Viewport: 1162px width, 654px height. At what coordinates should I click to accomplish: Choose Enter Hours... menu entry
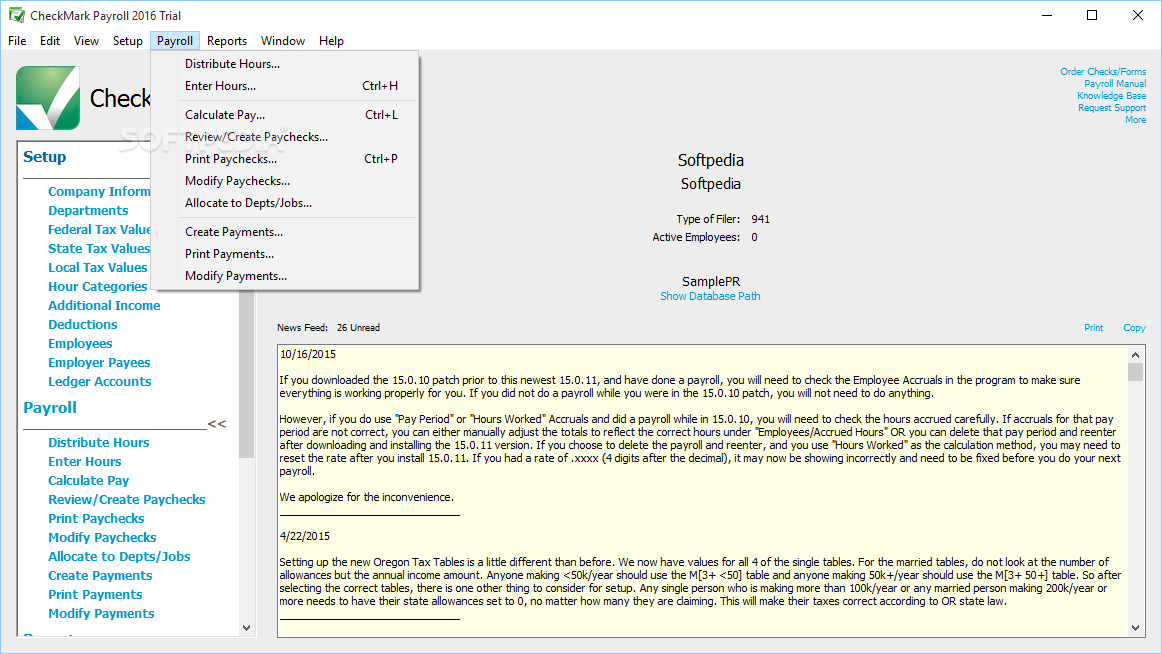click(285, 86)
